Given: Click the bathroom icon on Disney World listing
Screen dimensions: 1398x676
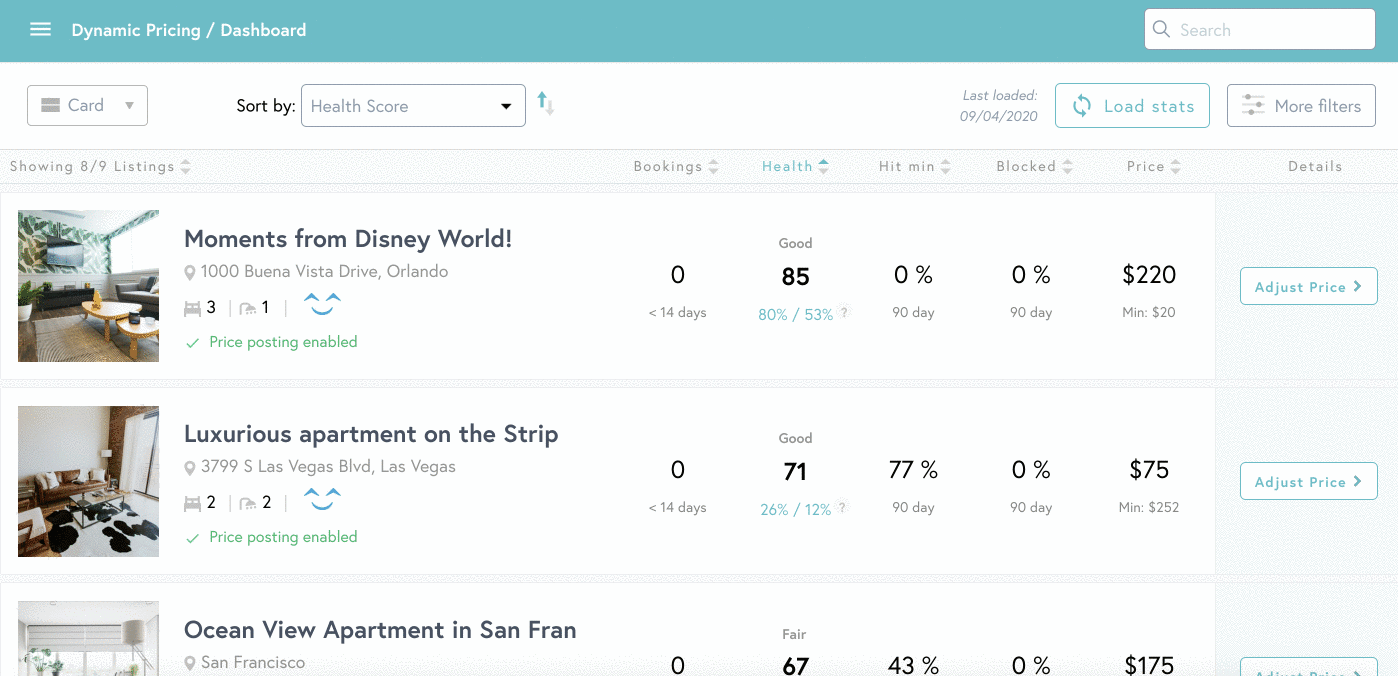Looking at the screenshot, I should tap(248, 309).
